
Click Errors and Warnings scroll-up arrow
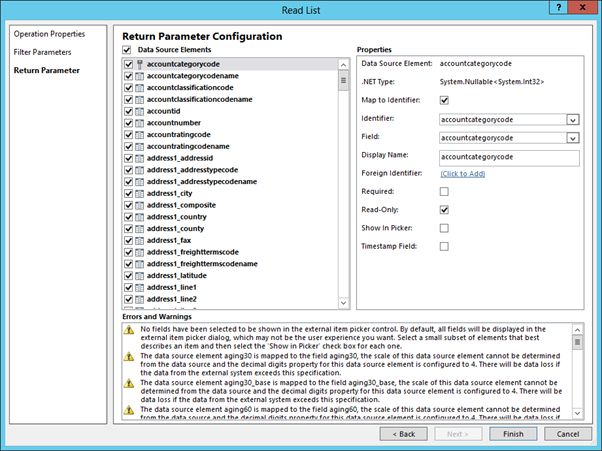point(577,330)
